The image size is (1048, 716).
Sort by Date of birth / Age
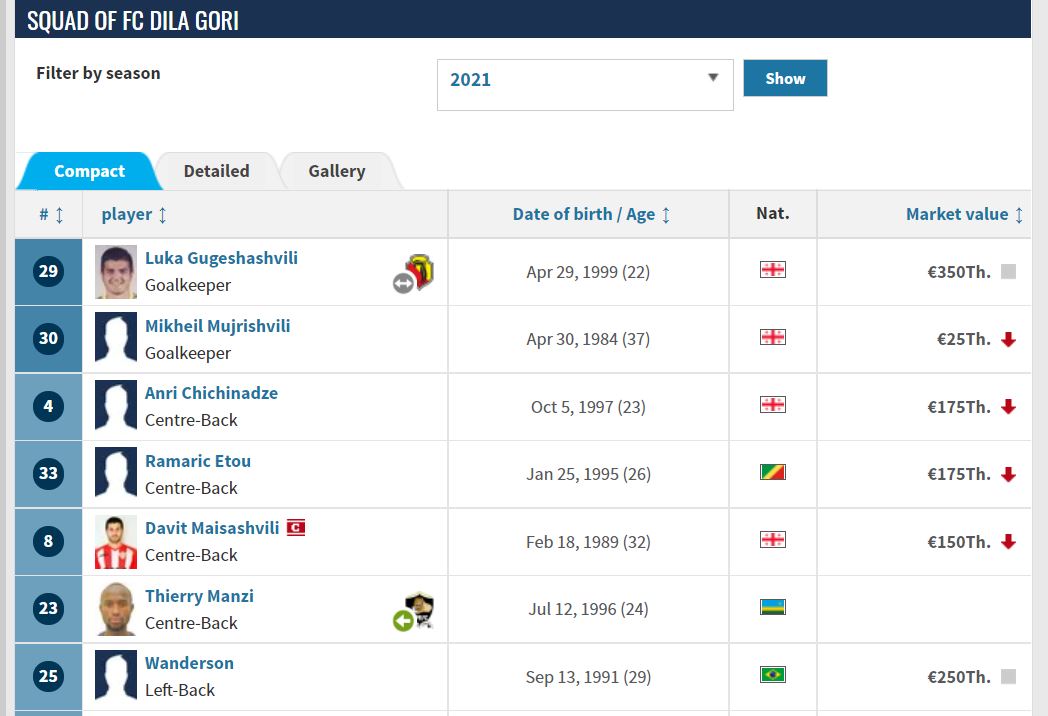coord(591,214)
